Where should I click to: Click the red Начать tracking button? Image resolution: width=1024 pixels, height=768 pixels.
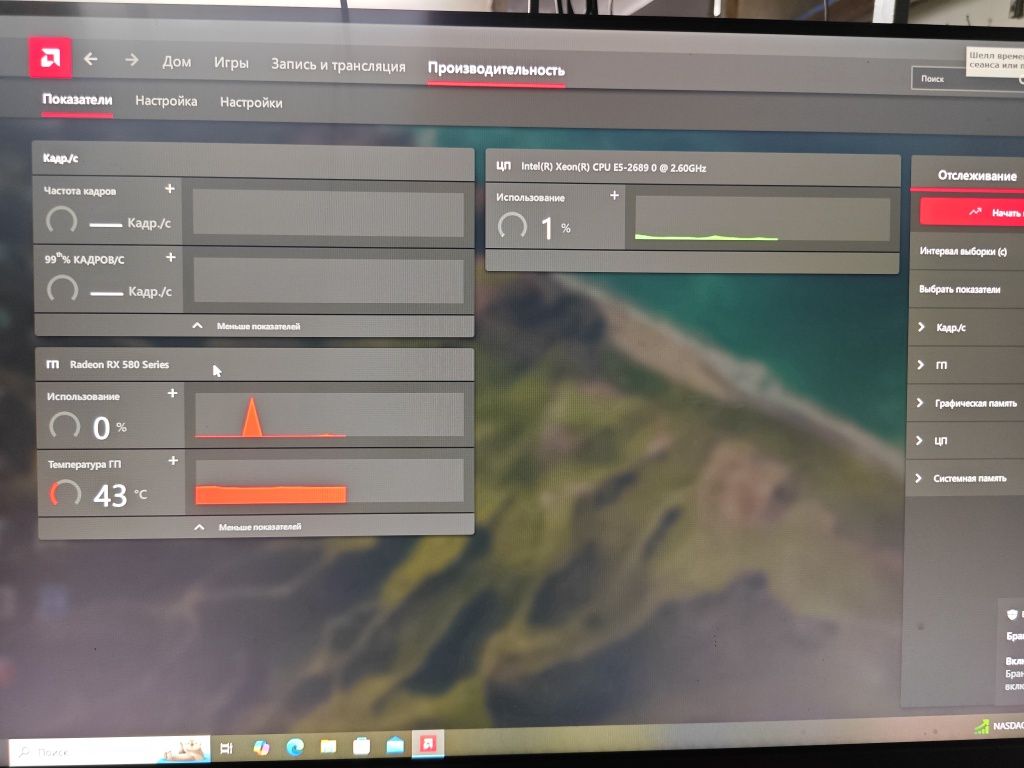972,212
